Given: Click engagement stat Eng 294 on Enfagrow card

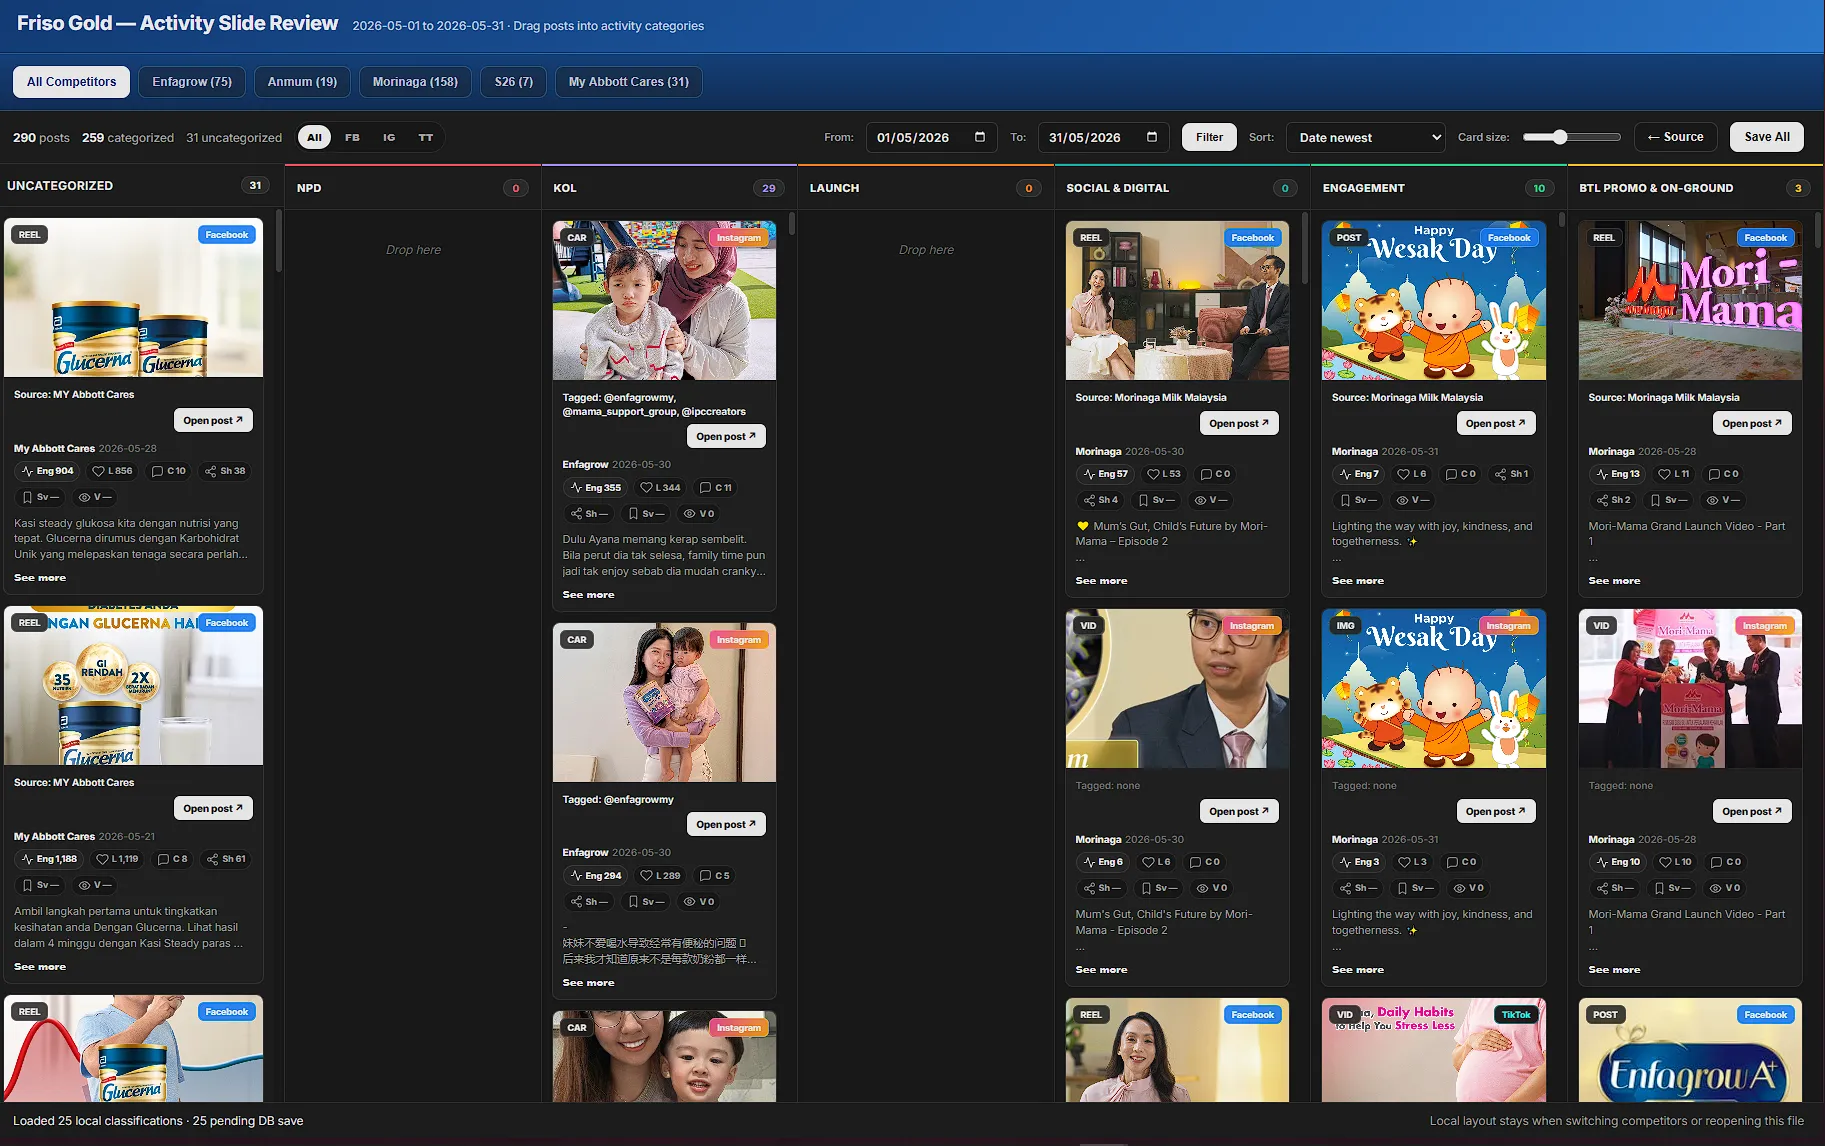Looking at the screenshot, I should [x=596, y=876].
